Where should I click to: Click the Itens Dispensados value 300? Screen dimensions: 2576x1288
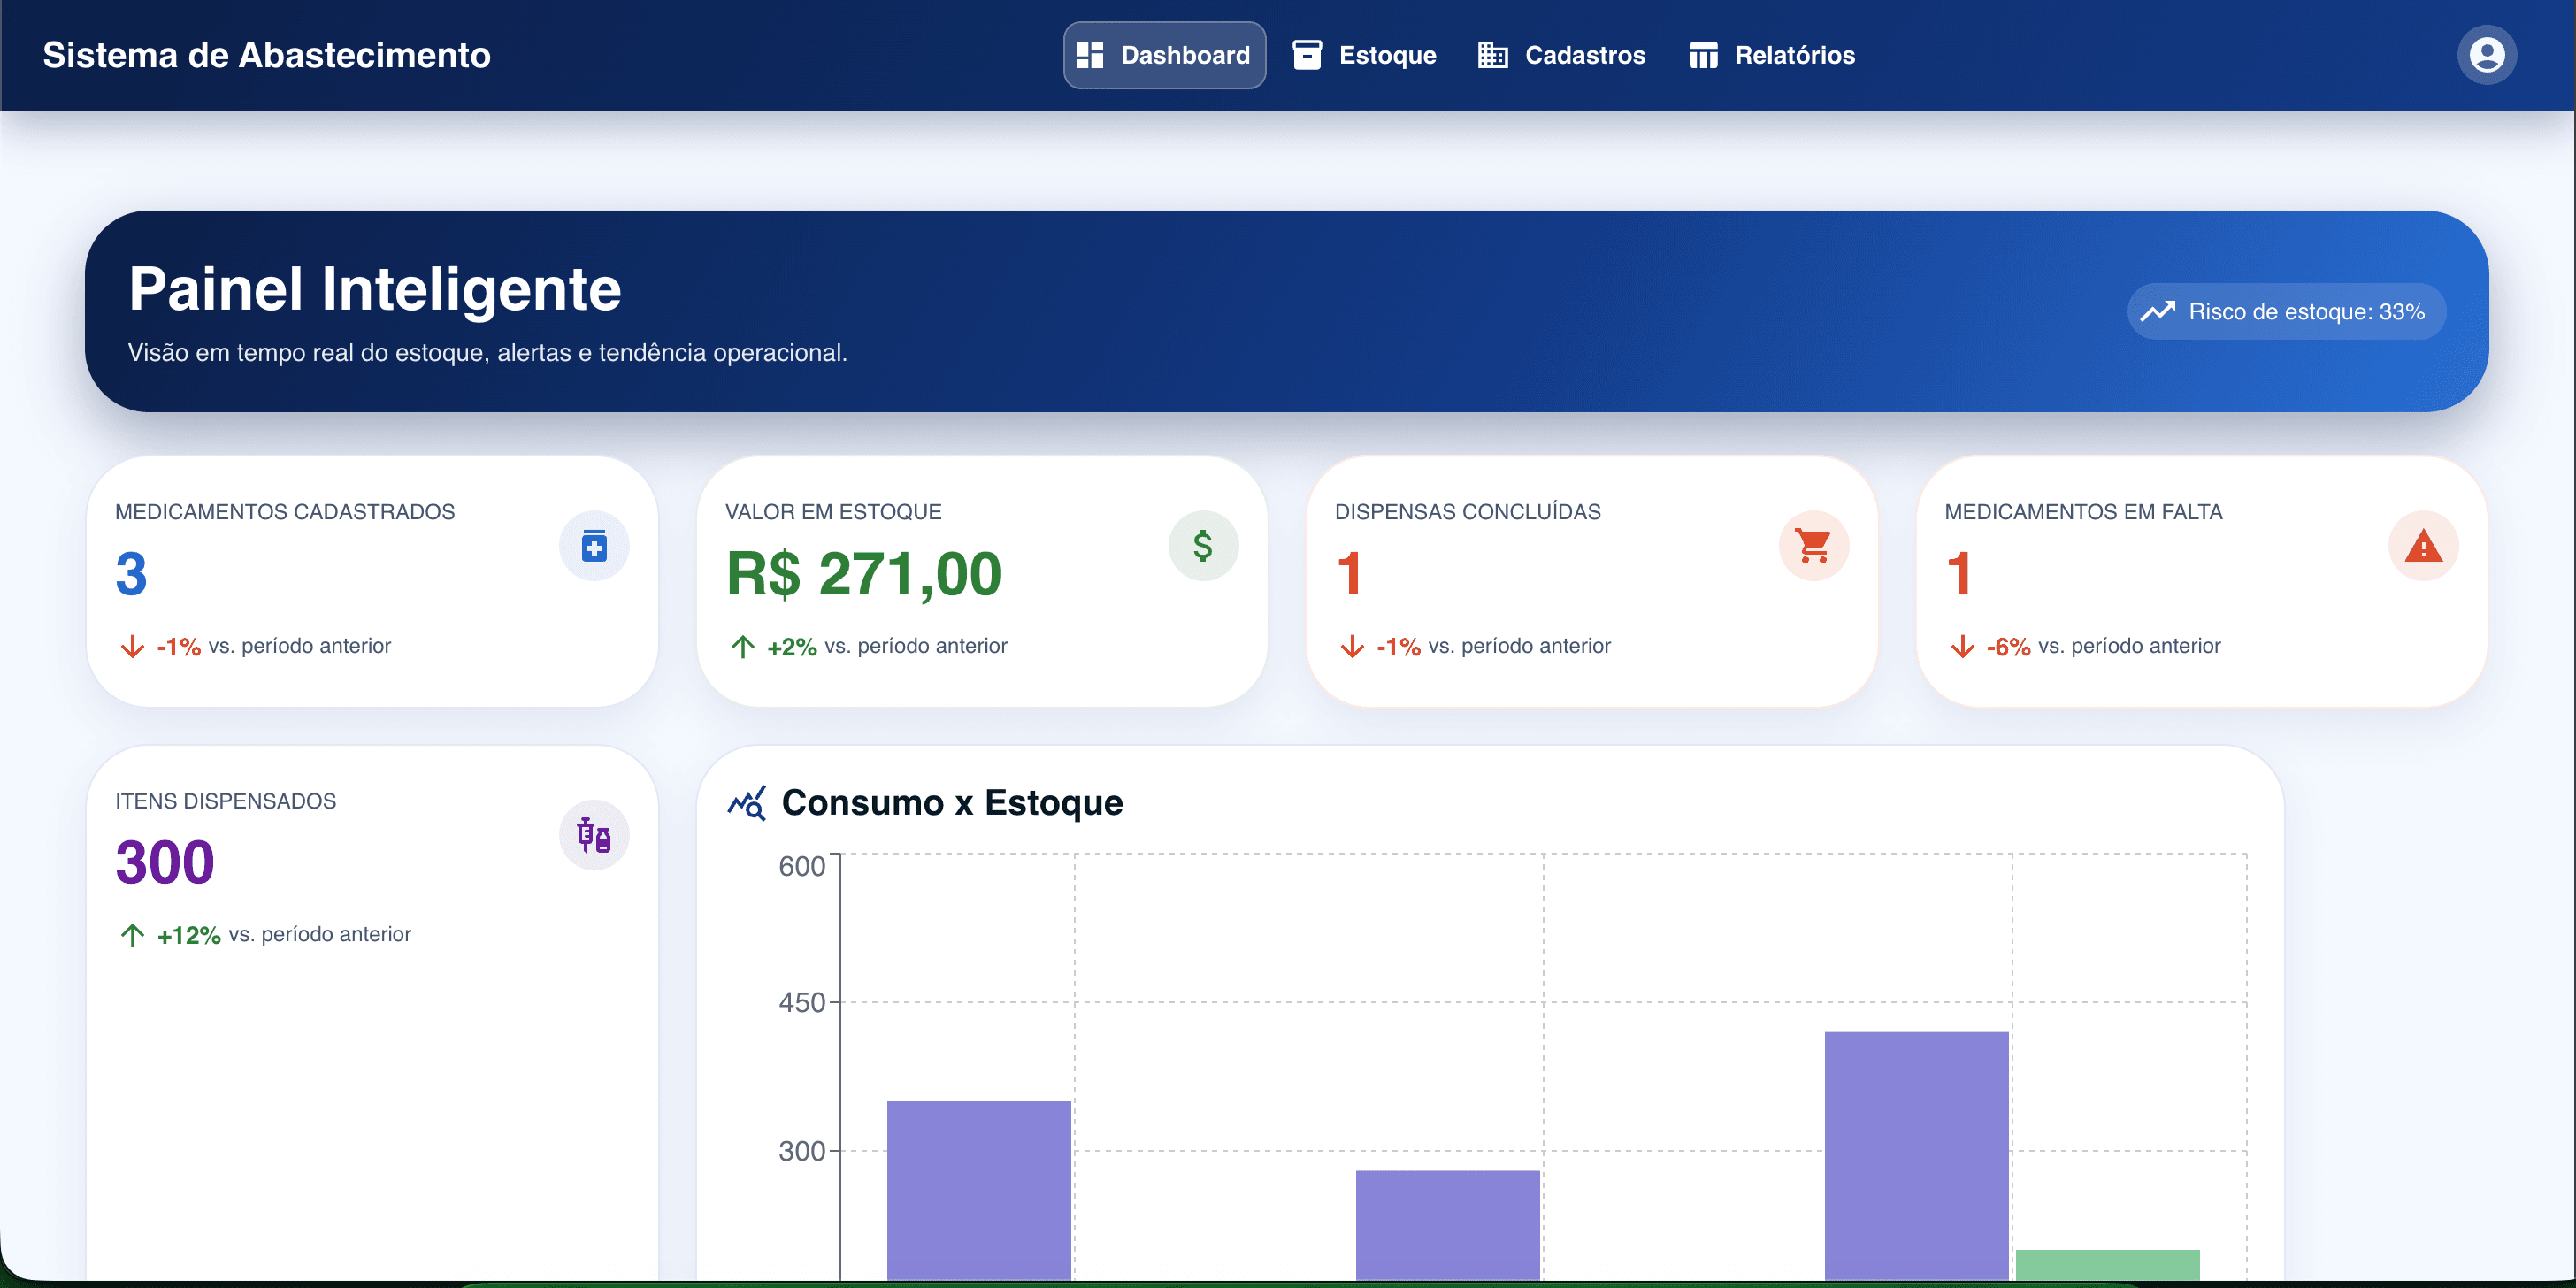[x=165, y=862]
